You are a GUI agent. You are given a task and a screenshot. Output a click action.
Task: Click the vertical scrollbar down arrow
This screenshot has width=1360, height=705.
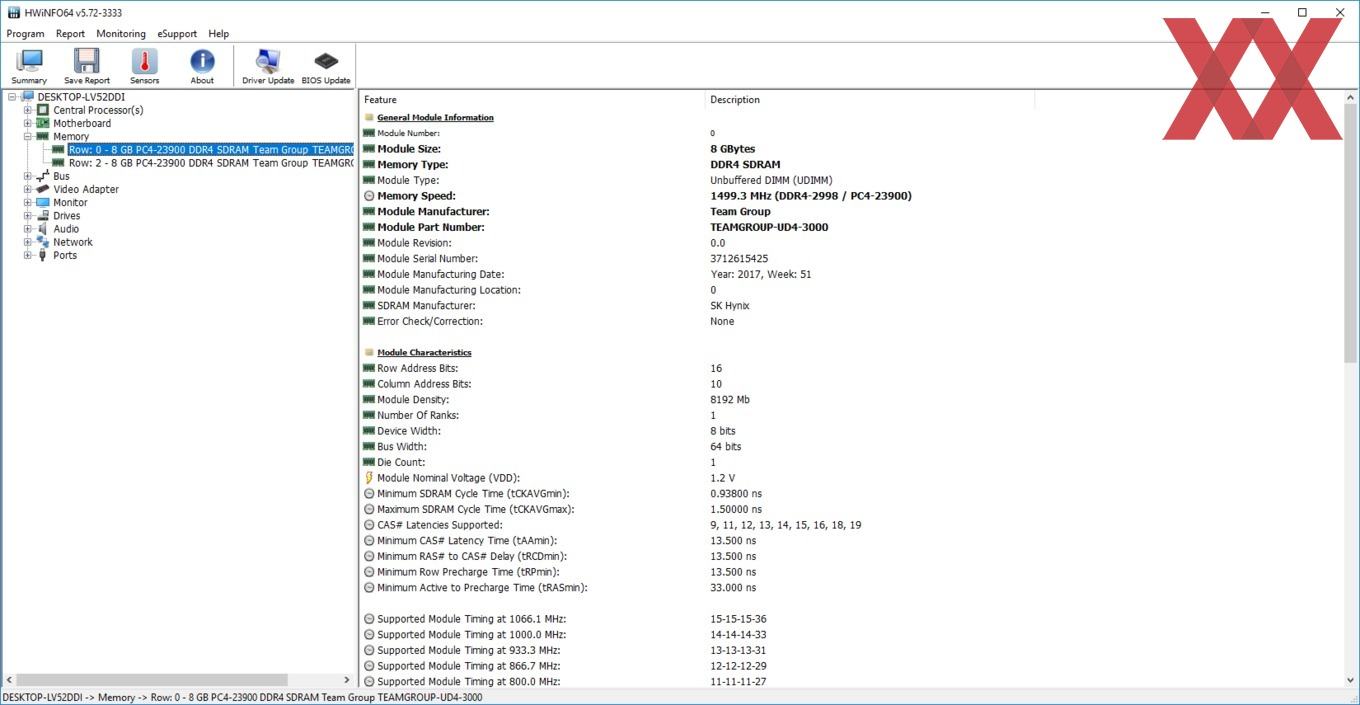pyautogui.click(x=1351, y=680)
